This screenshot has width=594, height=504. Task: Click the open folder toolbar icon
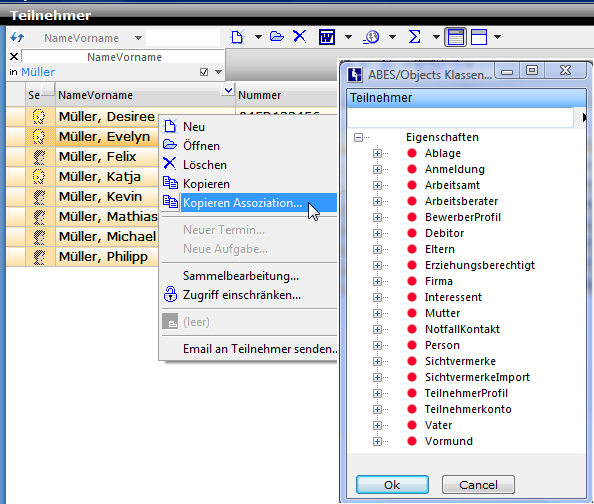pos(277,37)
